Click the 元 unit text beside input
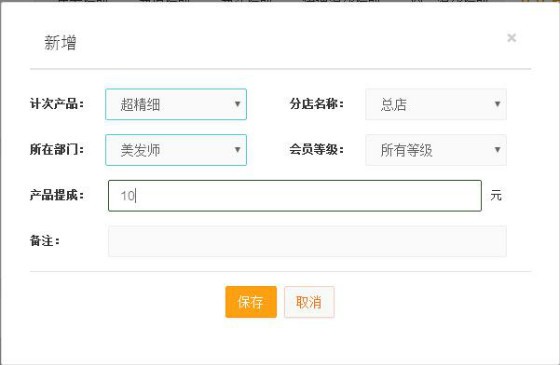The image size is (560, 365). coord(496,195)
